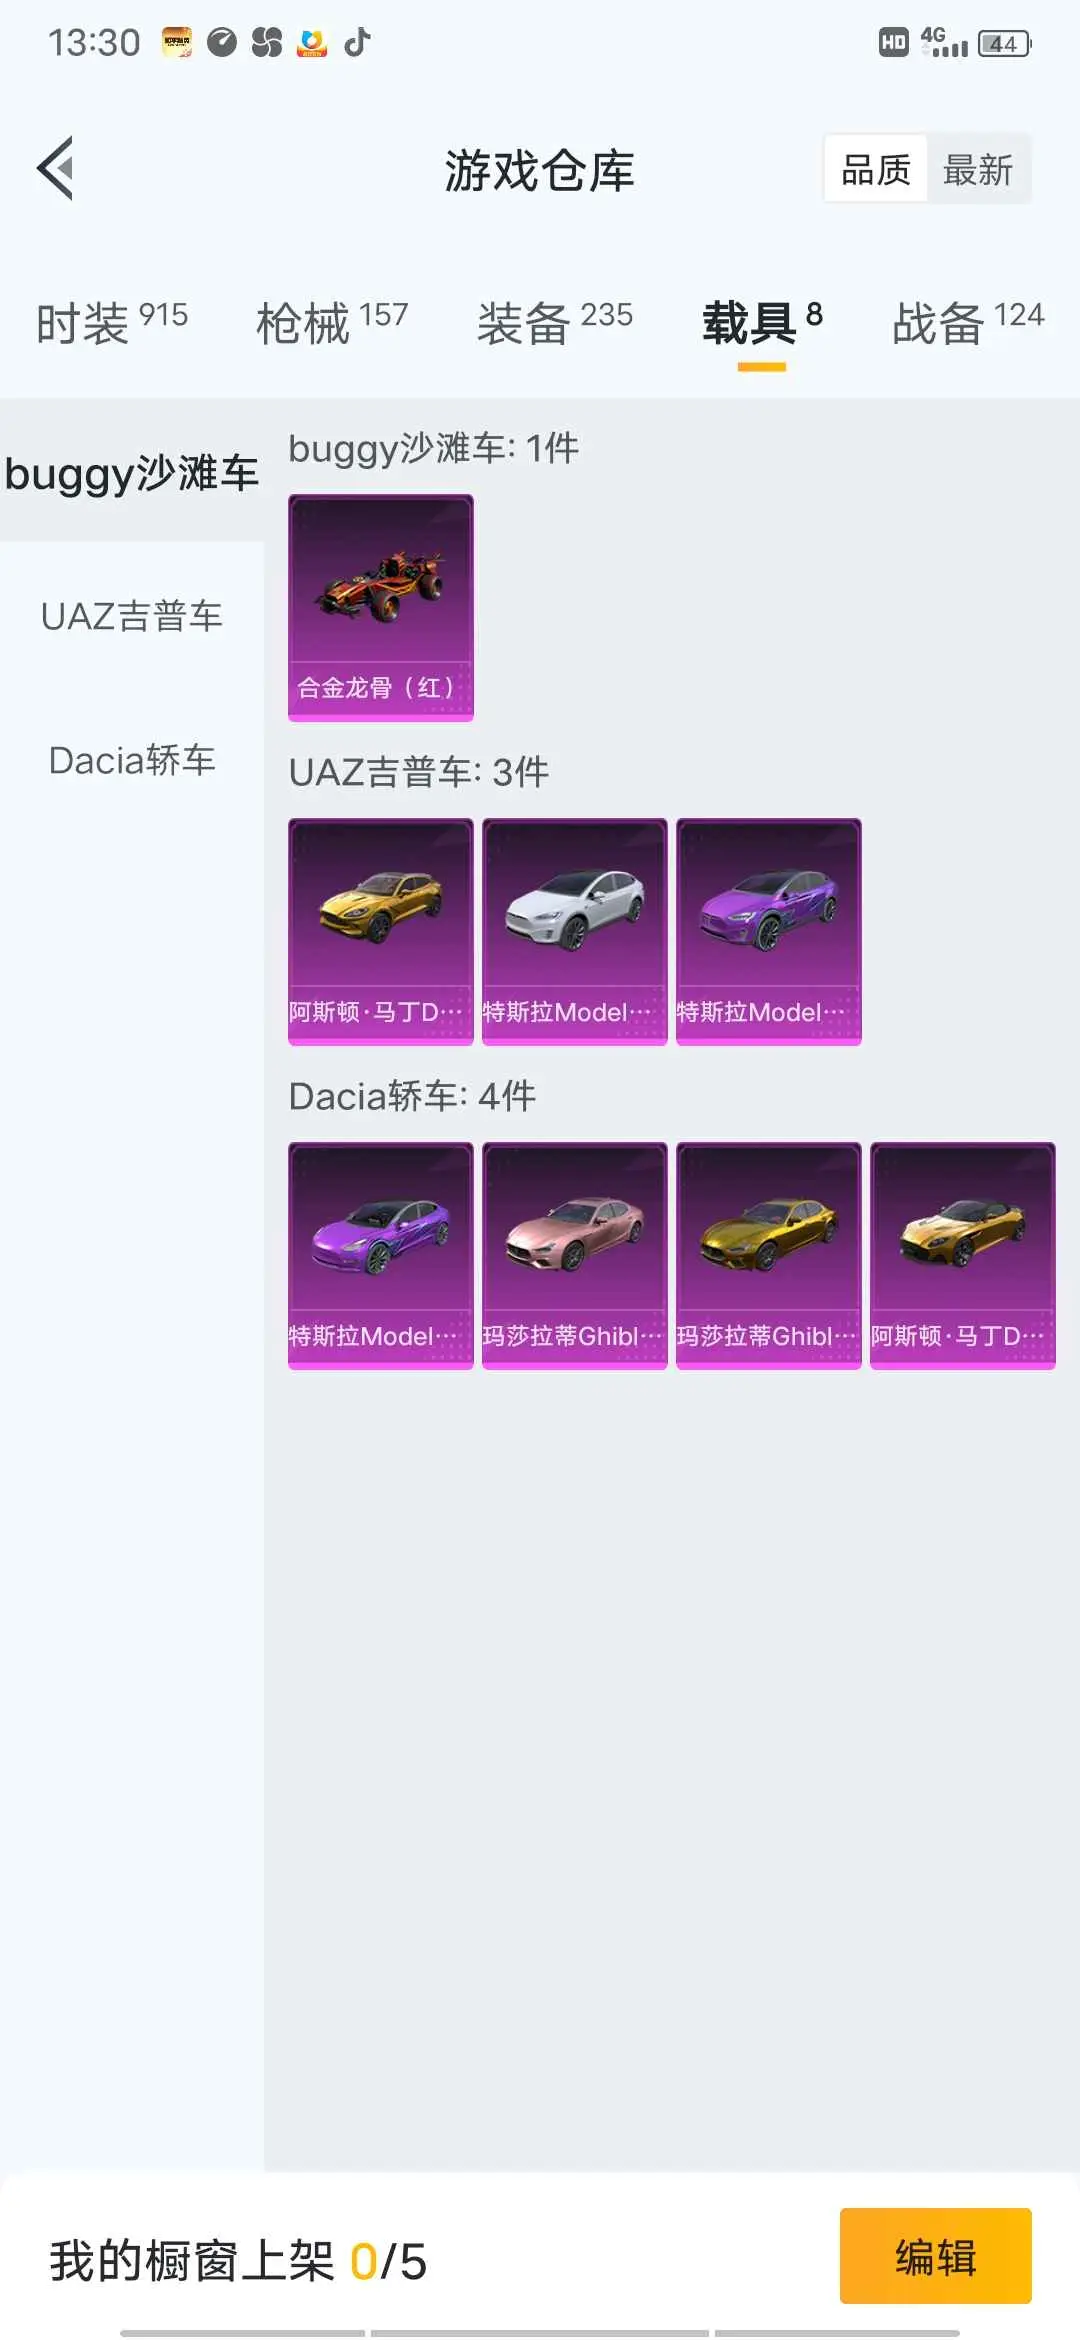
Task: Select UAZ吉普车 in the sidebar
Action: [132, 616]
